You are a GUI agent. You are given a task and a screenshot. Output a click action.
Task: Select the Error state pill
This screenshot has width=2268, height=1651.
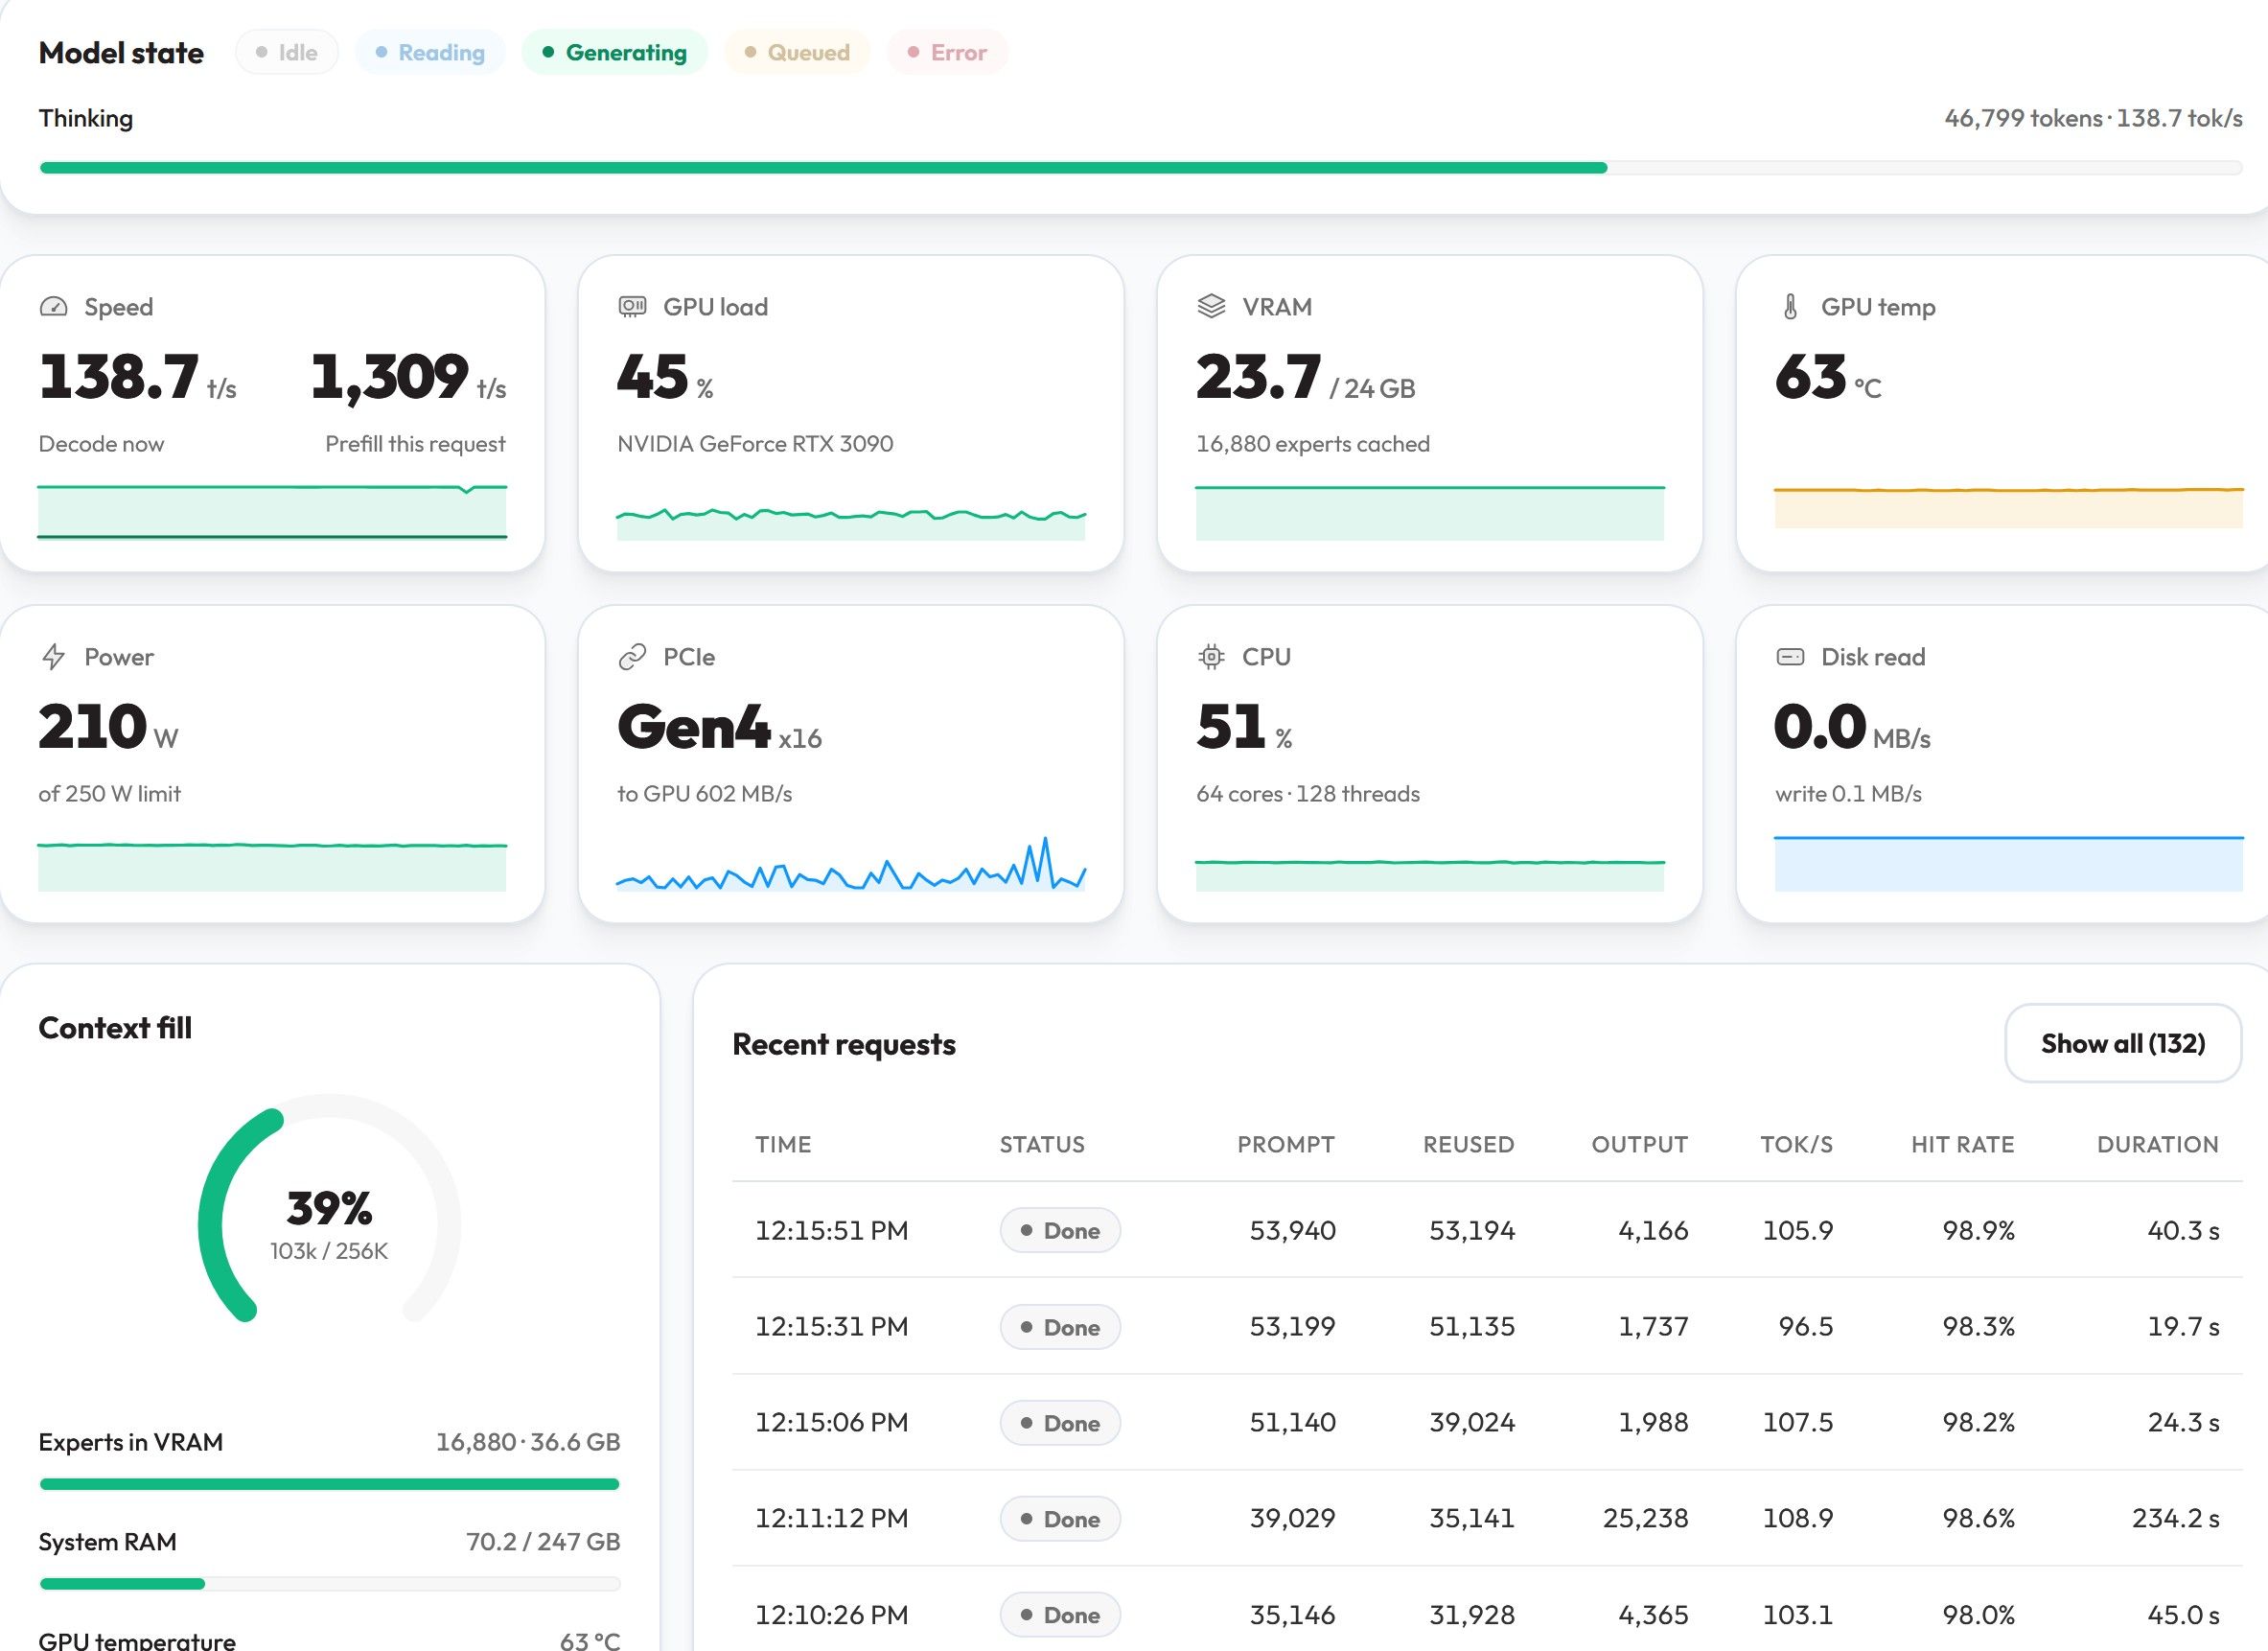pyautogui.click(x=947, y=52)
